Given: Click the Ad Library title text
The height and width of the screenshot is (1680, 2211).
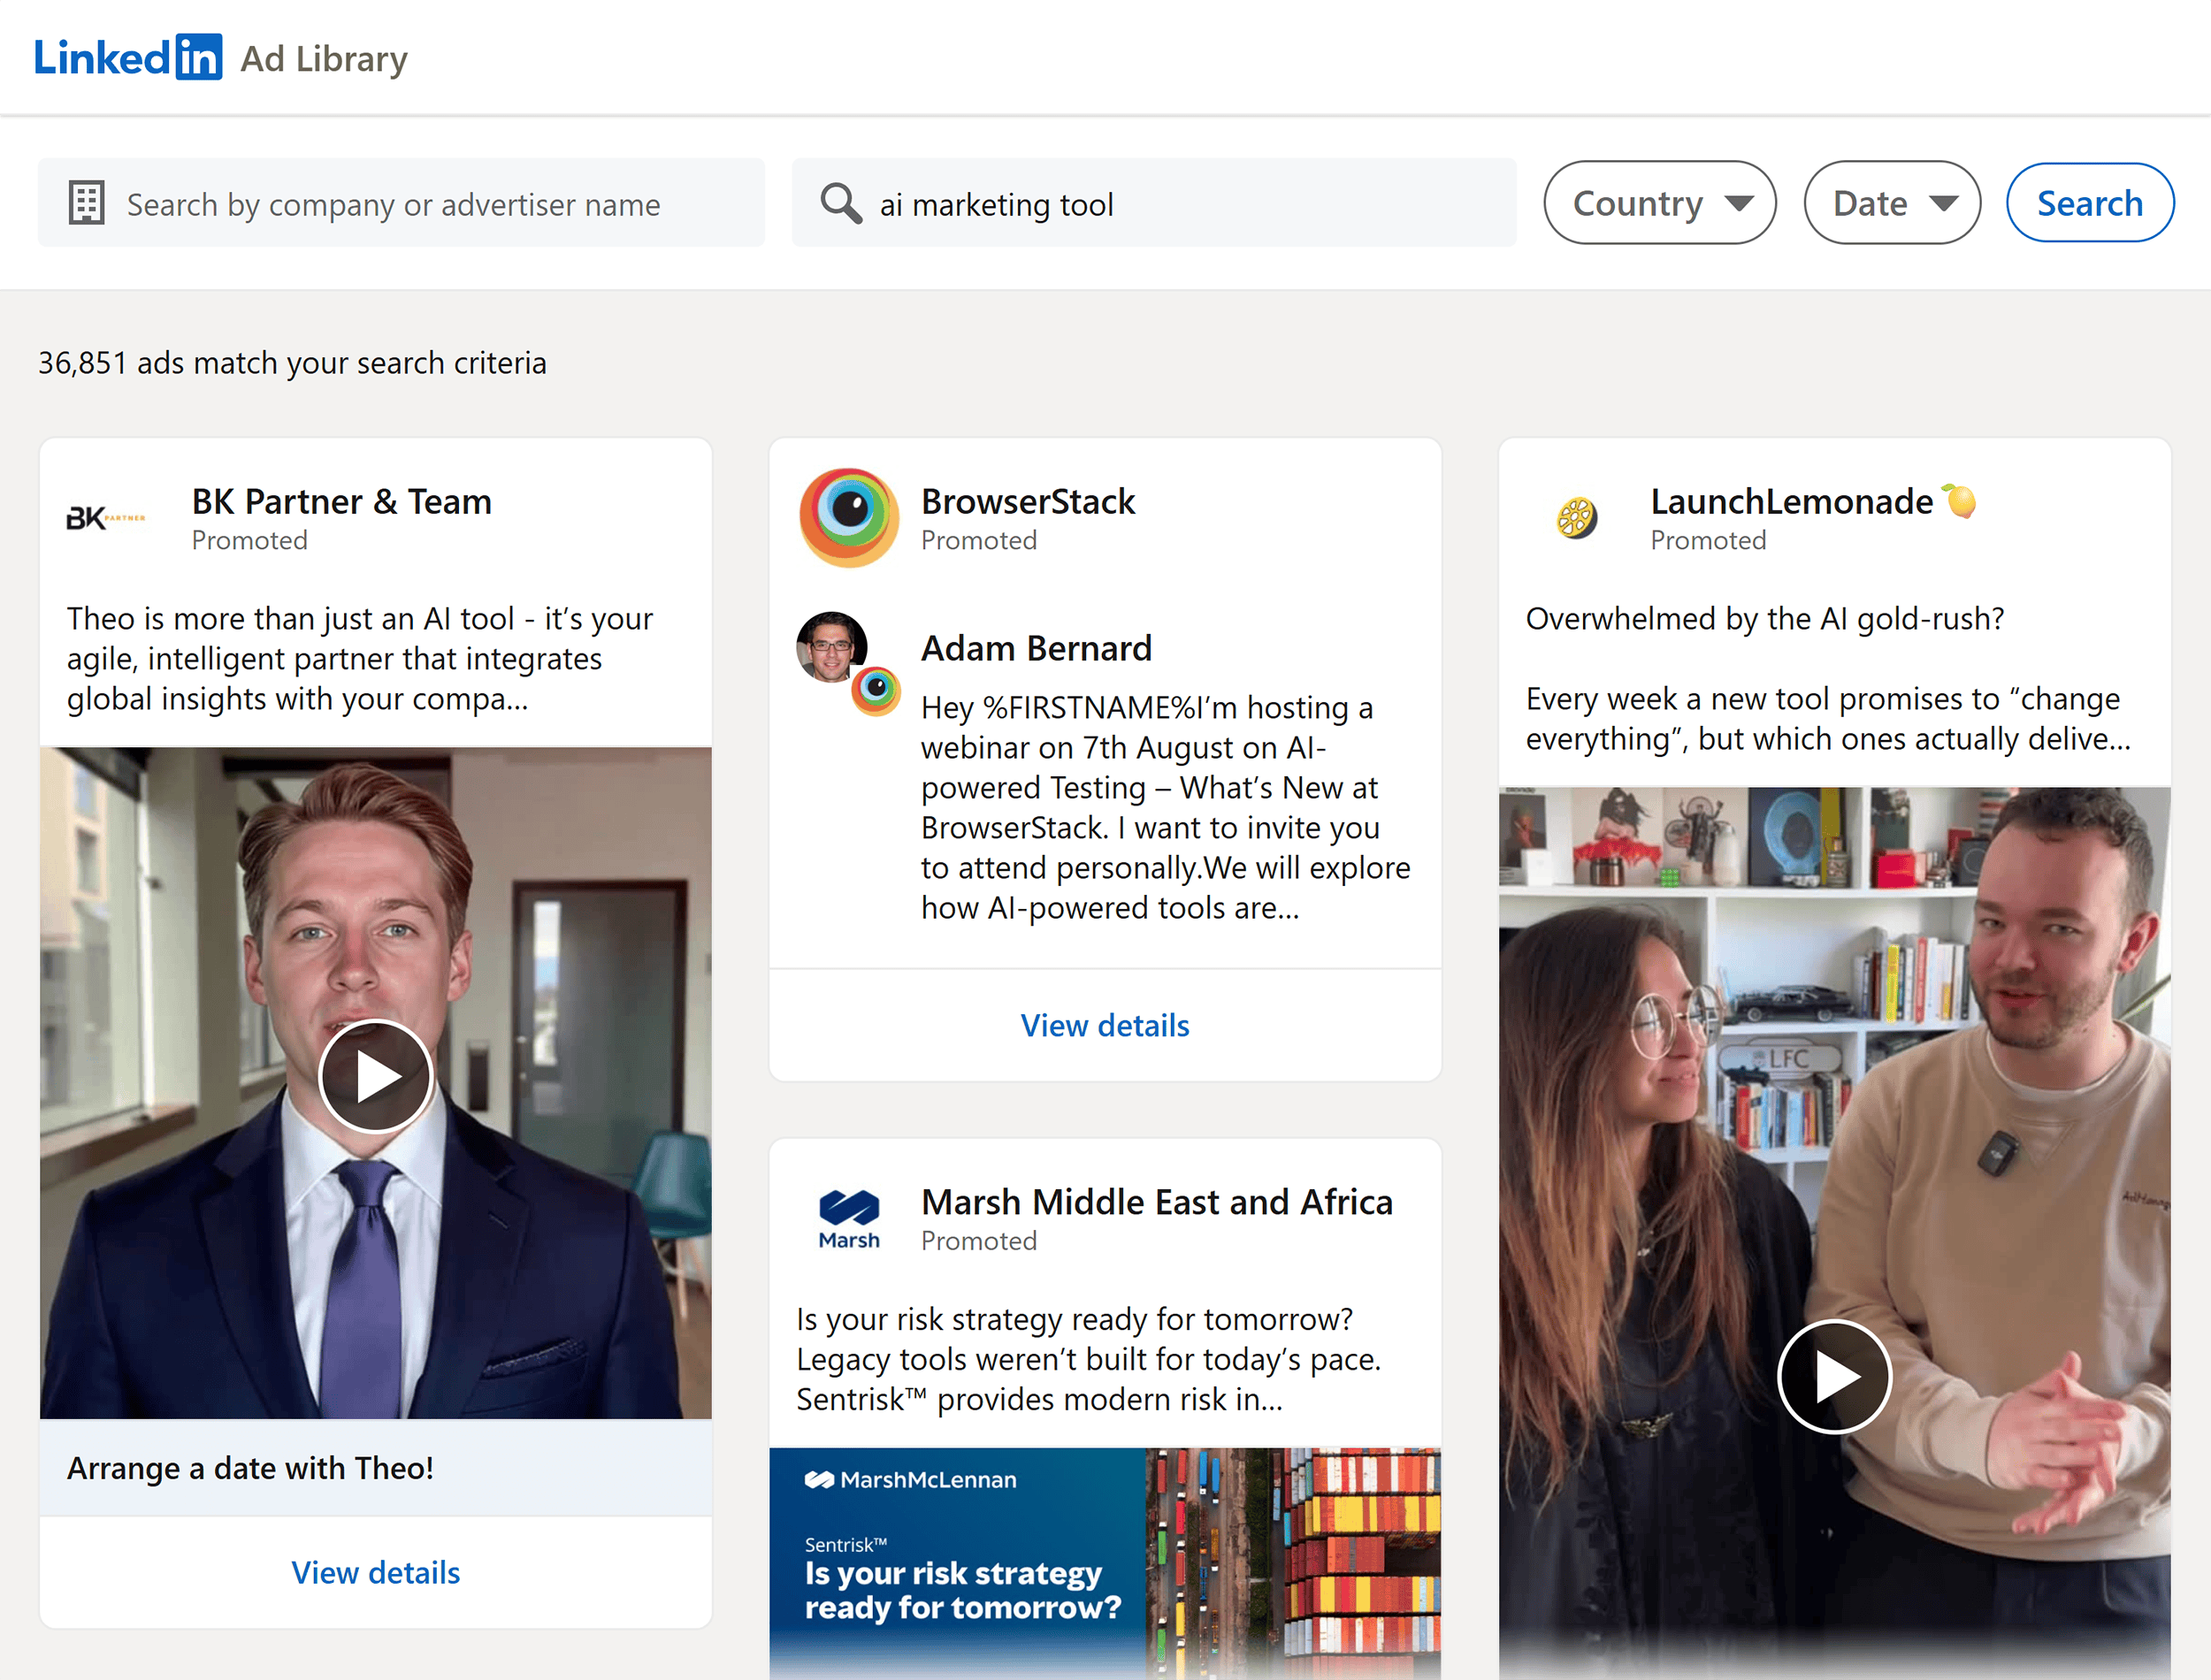Looking at the screenshot, I should point(324,59).
